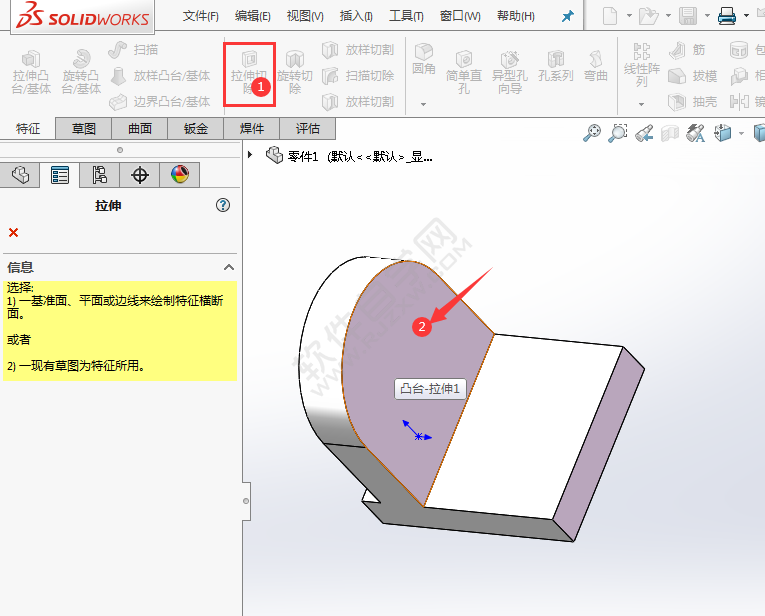
Task: Choose the 放样凸台/基体 loft tool
Action: coord(160,76)
